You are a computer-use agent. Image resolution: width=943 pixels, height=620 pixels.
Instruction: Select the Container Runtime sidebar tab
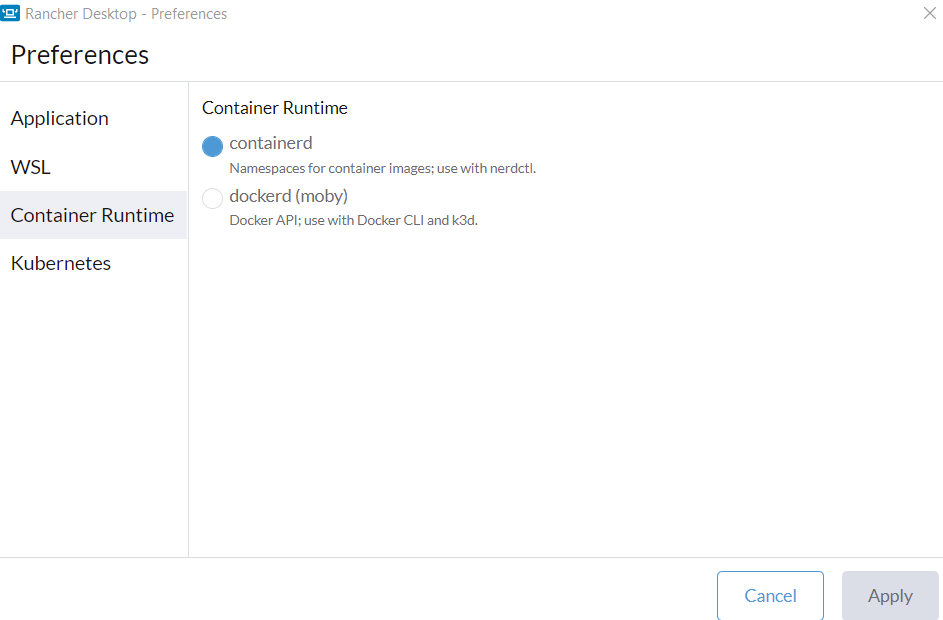(x=92, y=215)
